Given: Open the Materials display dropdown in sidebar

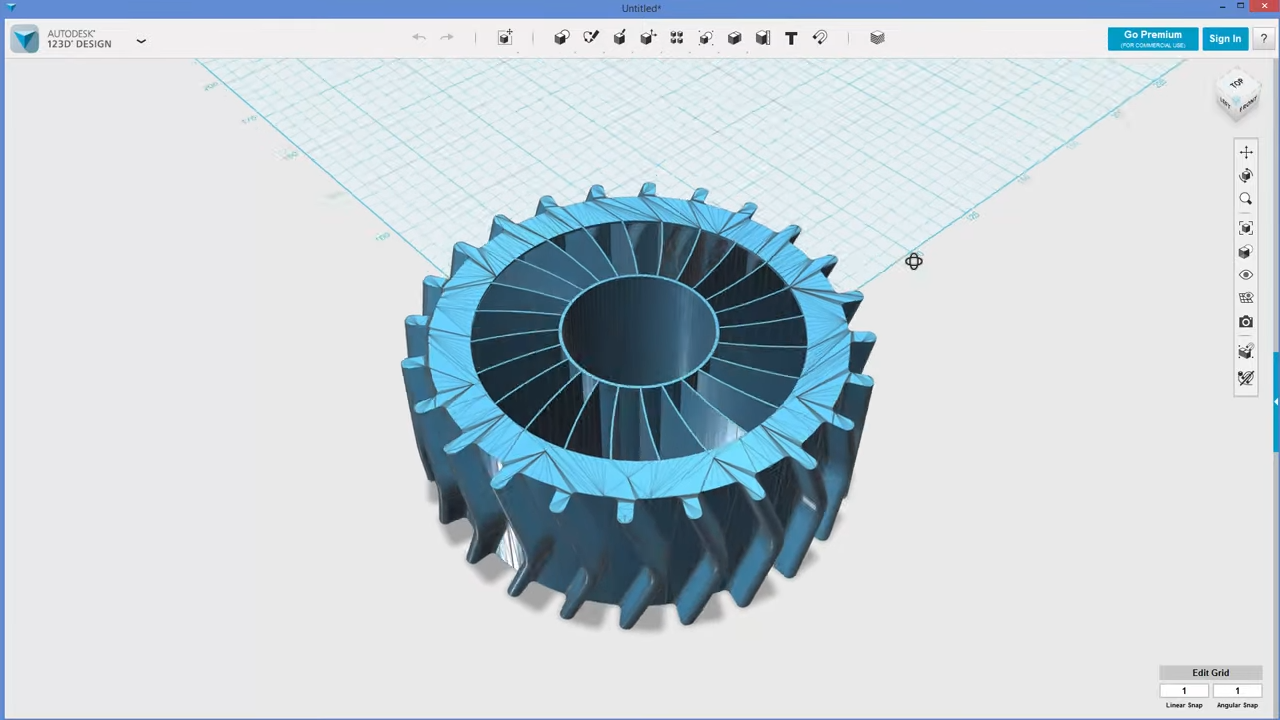Looking at the screenshot, I should [x=1246, y=352].
